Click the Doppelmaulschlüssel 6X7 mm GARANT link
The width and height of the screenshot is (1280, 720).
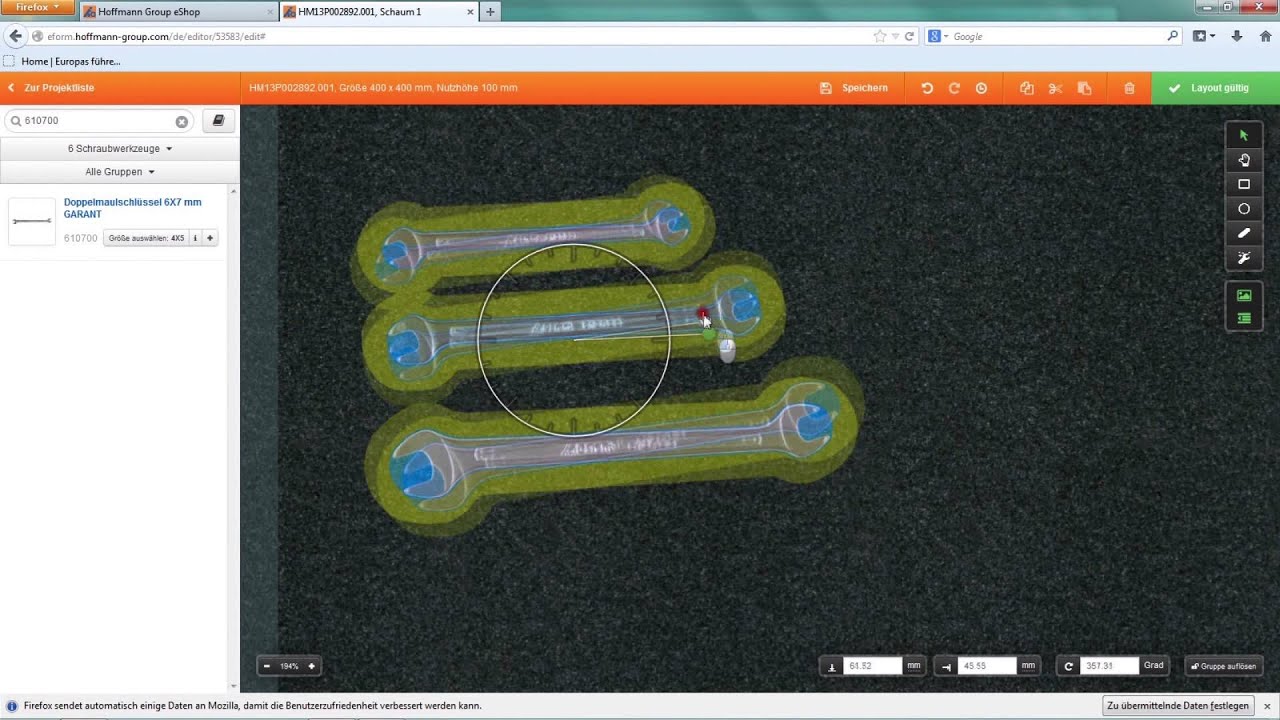[132, 208]
